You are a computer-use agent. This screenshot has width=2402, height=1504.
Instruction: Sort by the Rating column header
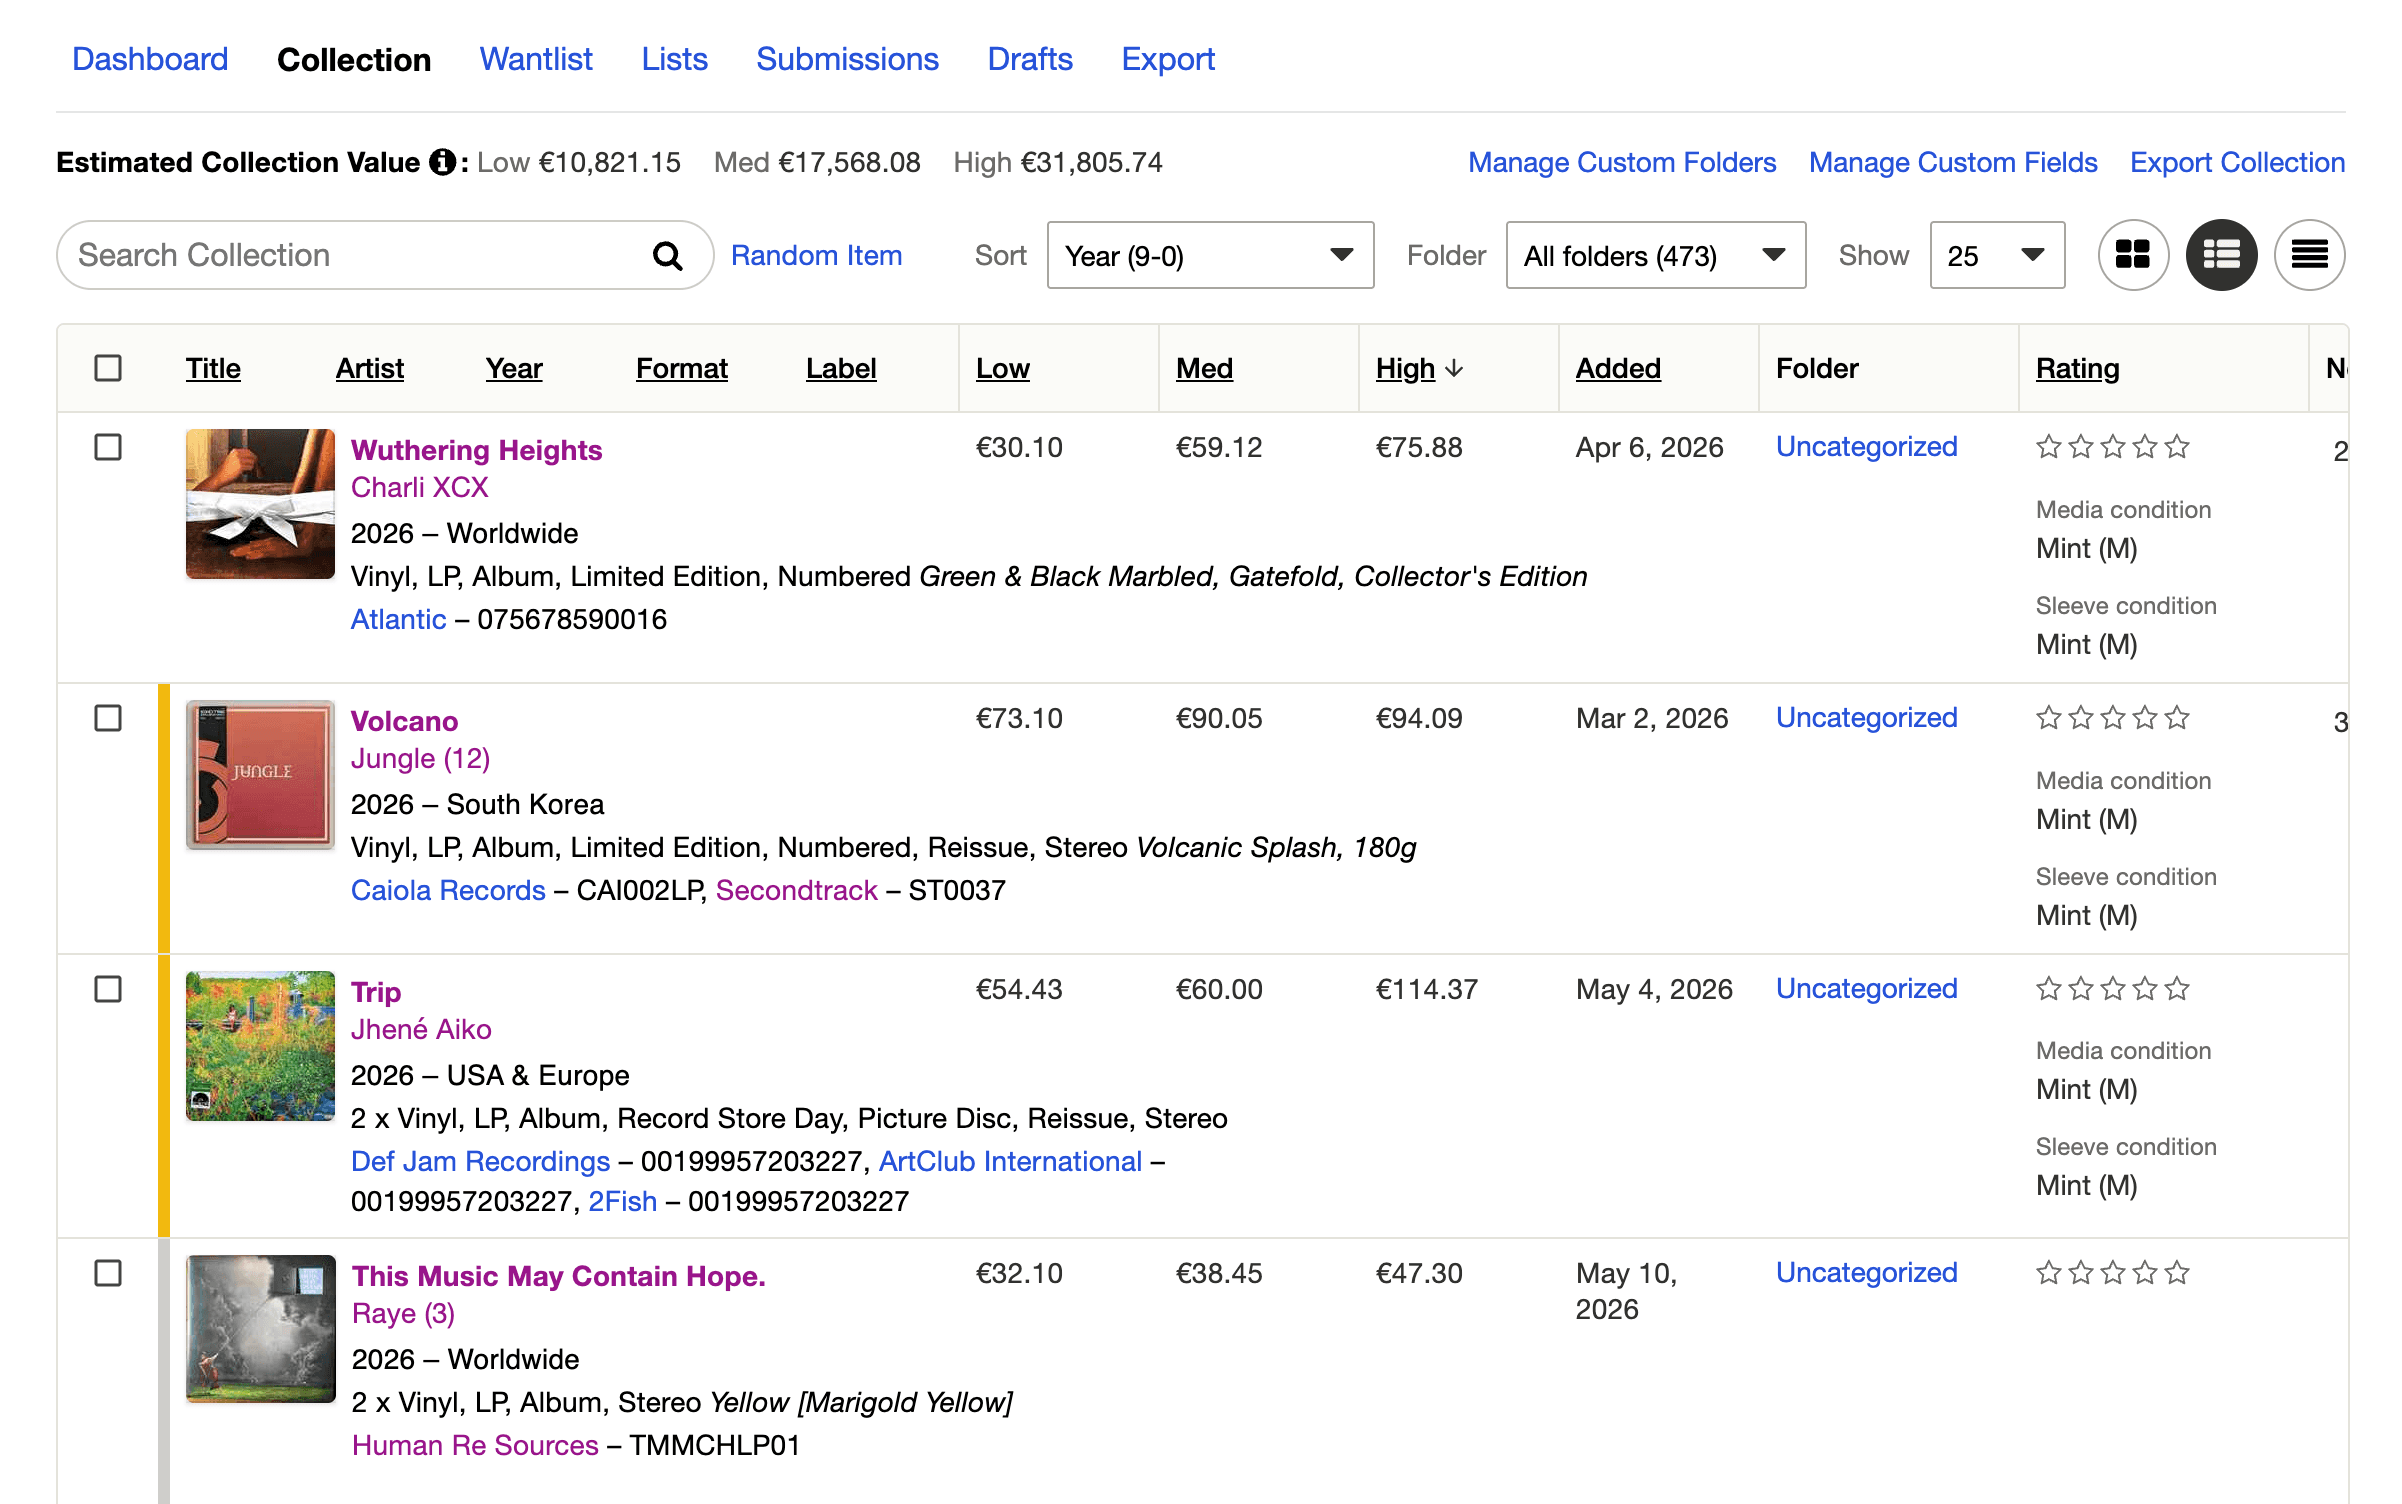pos(2077,369)
